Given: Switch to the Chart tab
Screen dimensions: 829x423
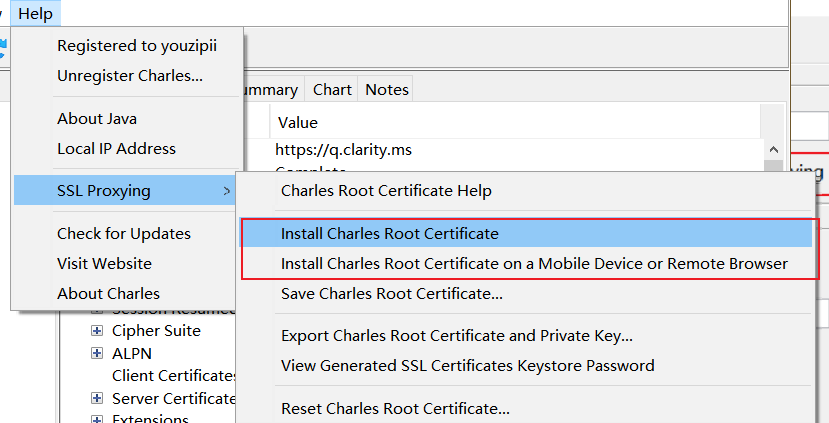Looking at the screenshot, I should 332,89.
